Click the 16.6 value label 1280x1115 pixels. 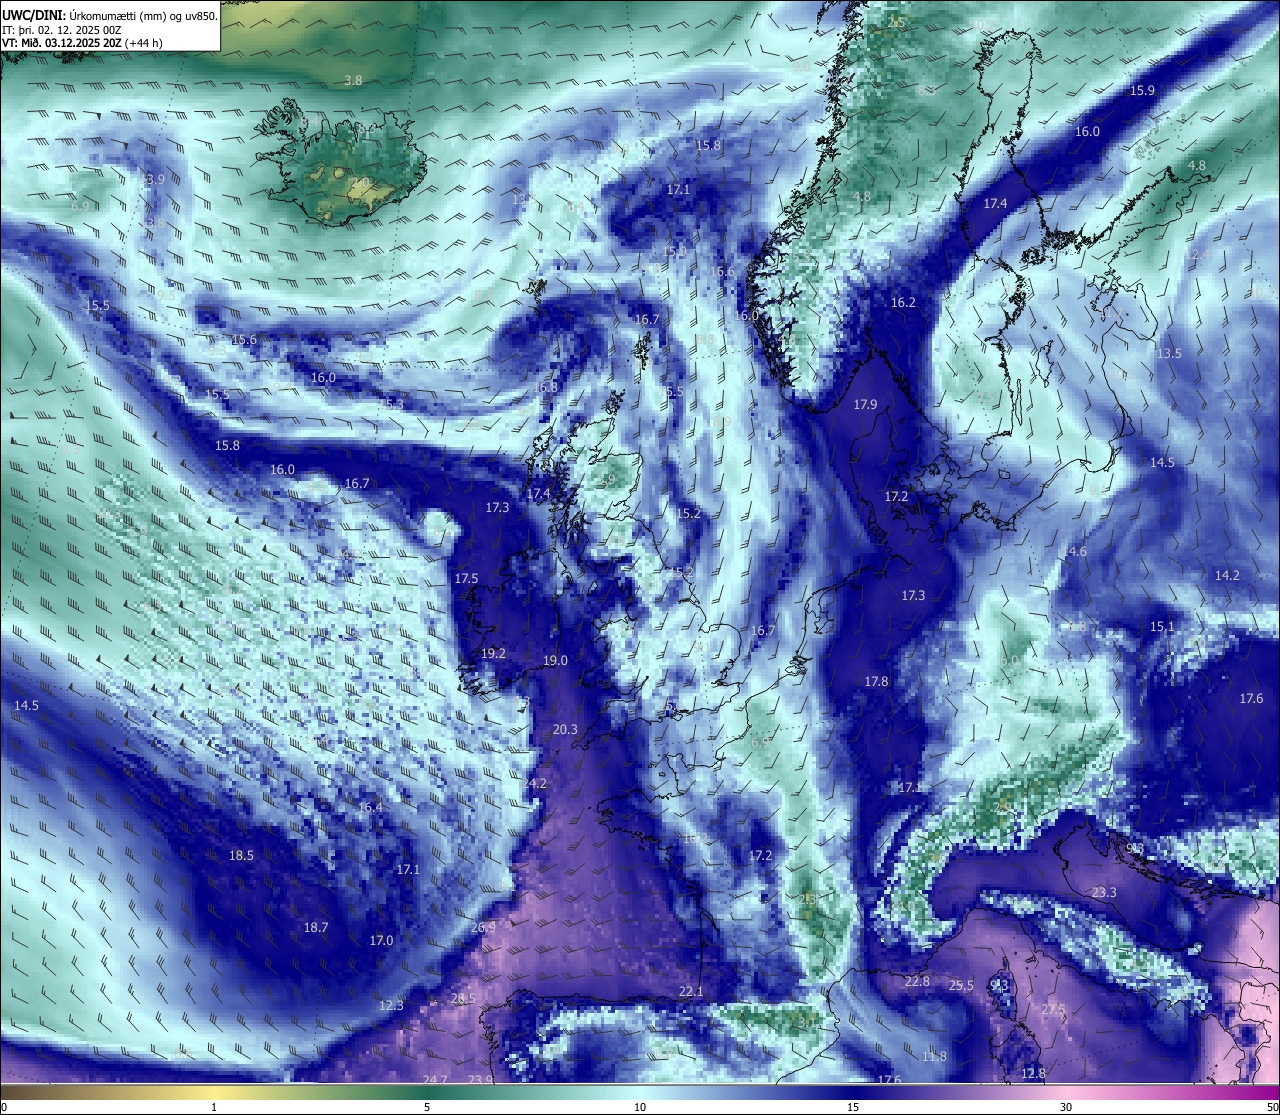[722, 271]
